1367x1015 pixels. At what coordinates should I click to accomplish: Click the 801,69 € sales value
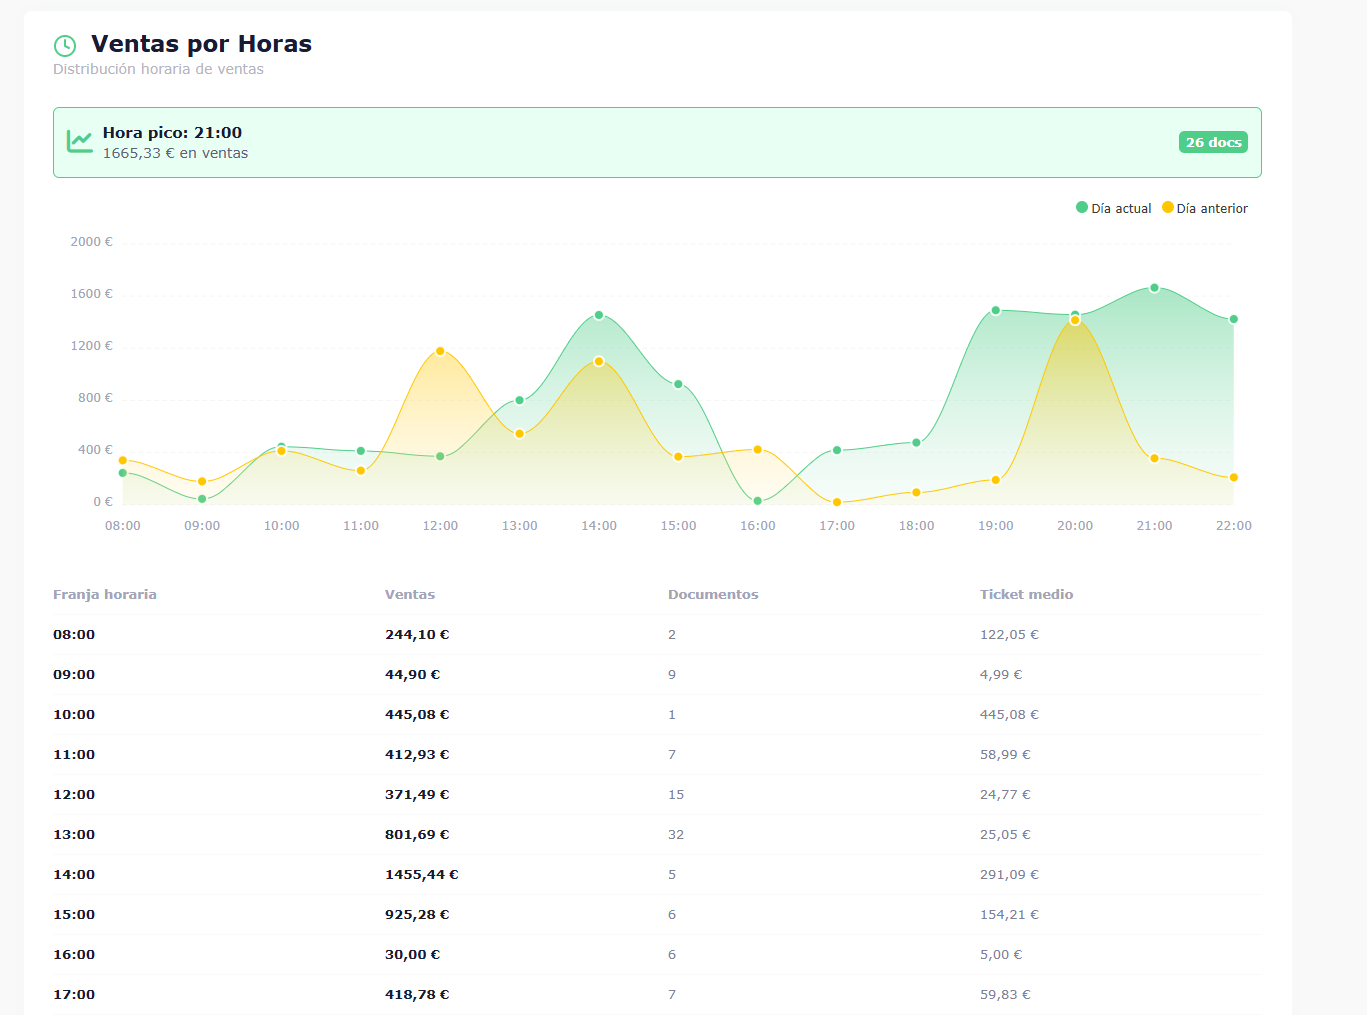click(x=417, y=834)
